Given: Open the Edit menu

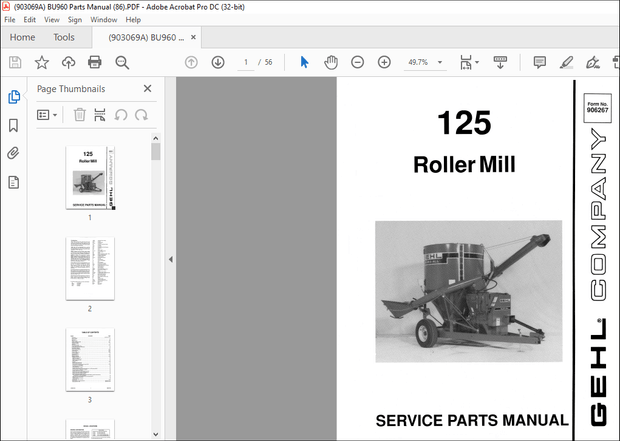Looking at the screenshot, I should (x=29, y=20).
